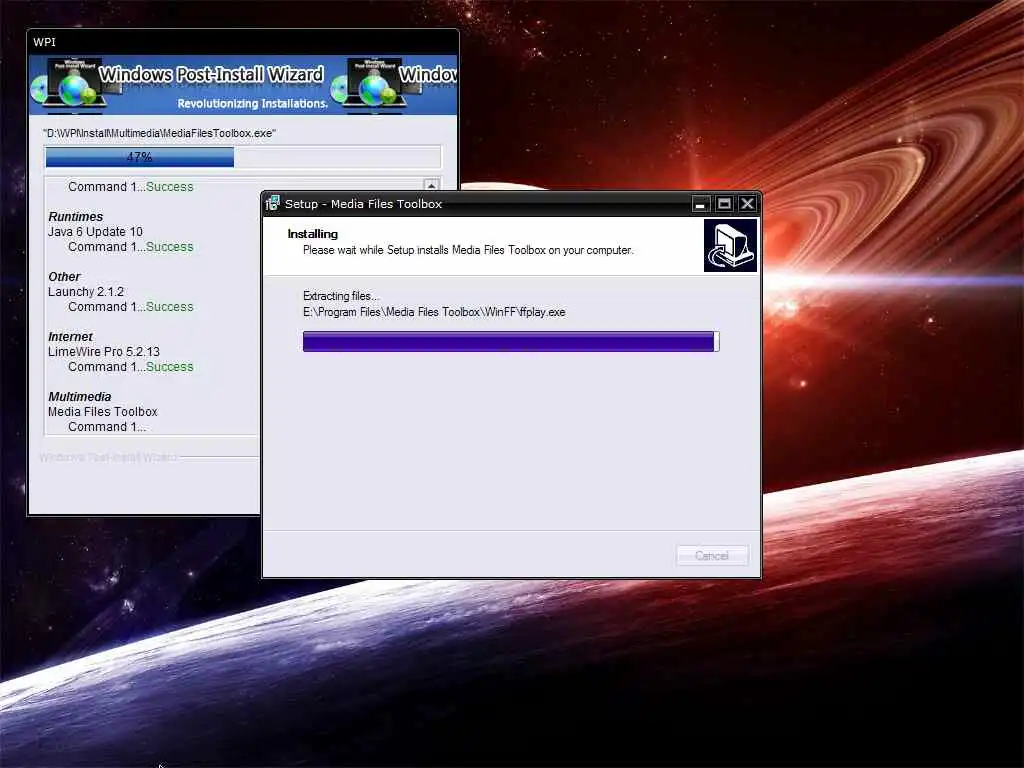Click 'Command 1...' under Media Files Toolbox

[107, 427]
